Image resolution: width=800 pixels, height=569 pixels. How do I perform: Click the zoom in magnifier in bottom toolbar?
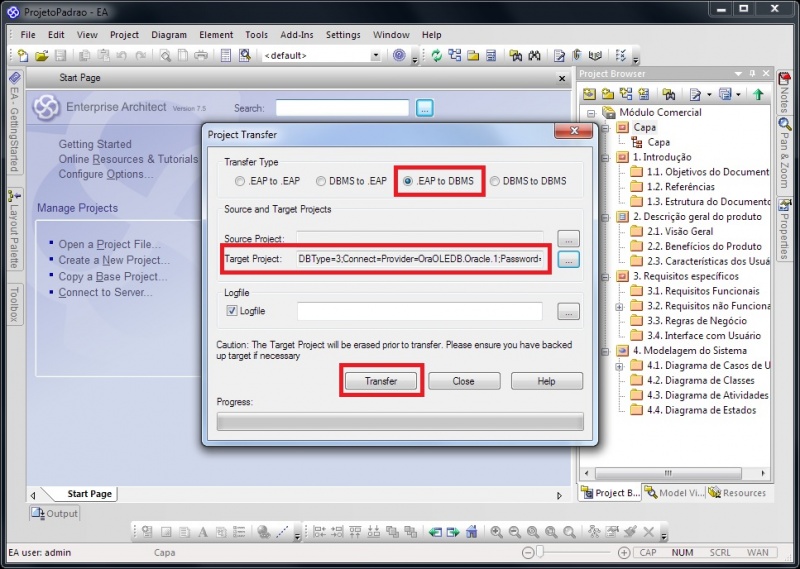pyautogui.click(x=495, y=532)
